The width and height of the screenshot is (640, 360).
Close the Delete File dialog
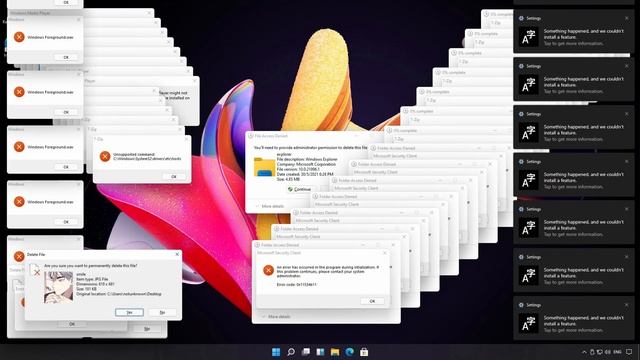point(177,254)
